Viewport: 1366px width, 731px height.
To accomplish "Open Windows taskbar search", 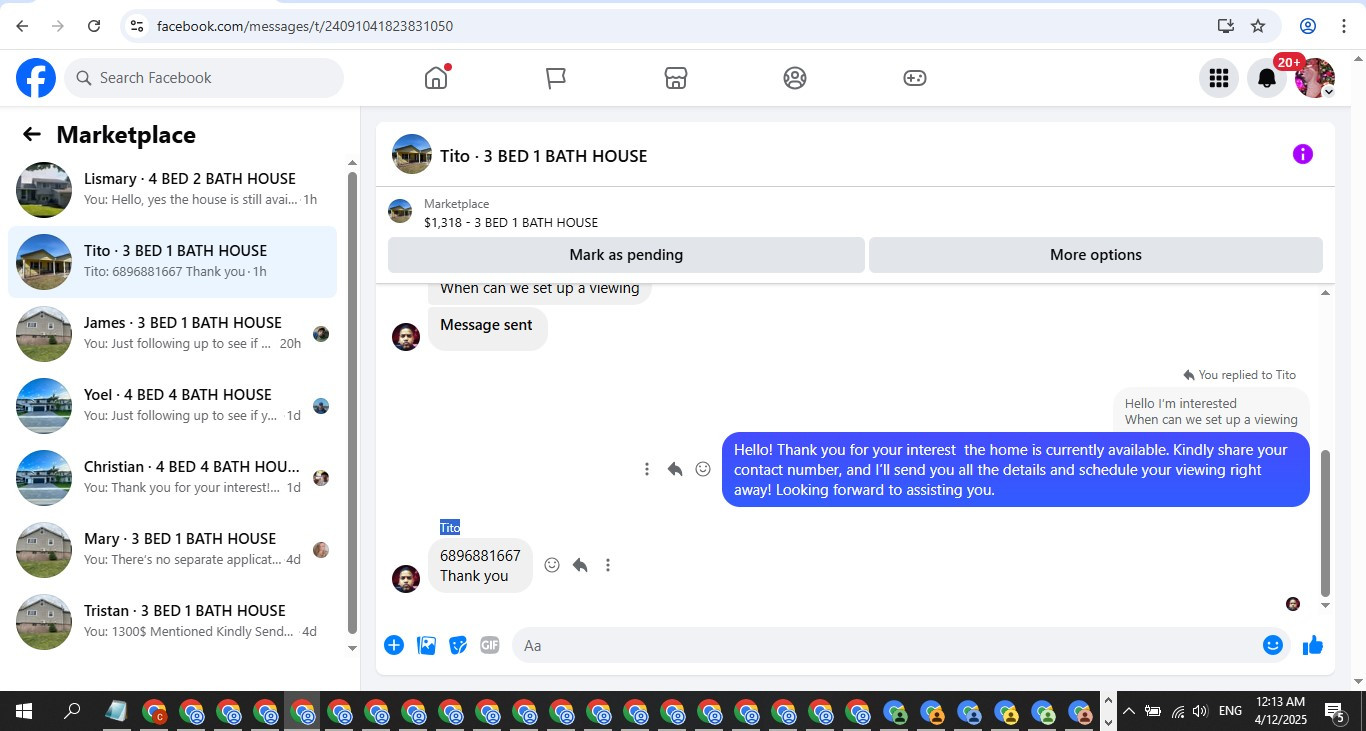I will [72, 711].
